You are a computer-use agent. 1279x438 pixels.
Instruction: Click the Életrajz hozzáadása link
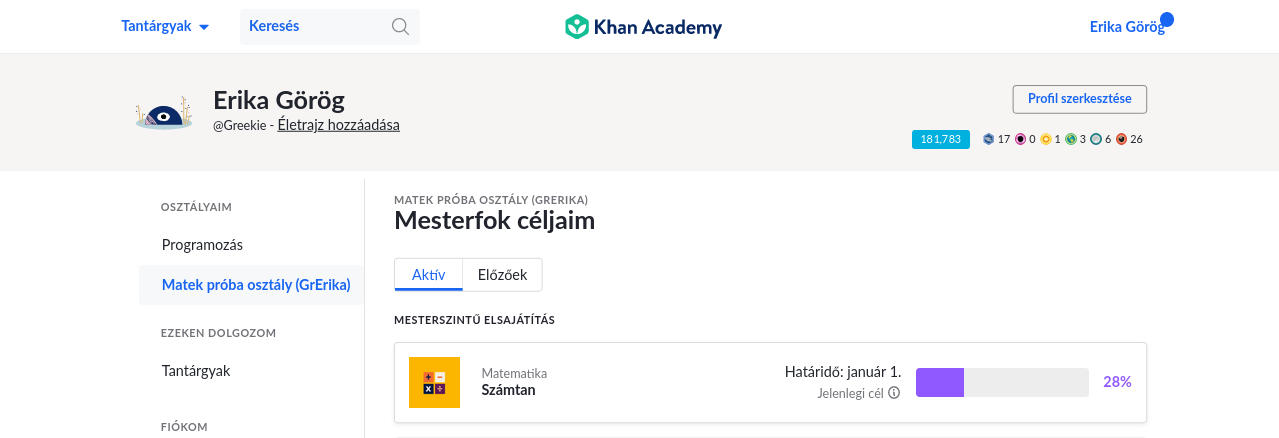pos(338,125)
